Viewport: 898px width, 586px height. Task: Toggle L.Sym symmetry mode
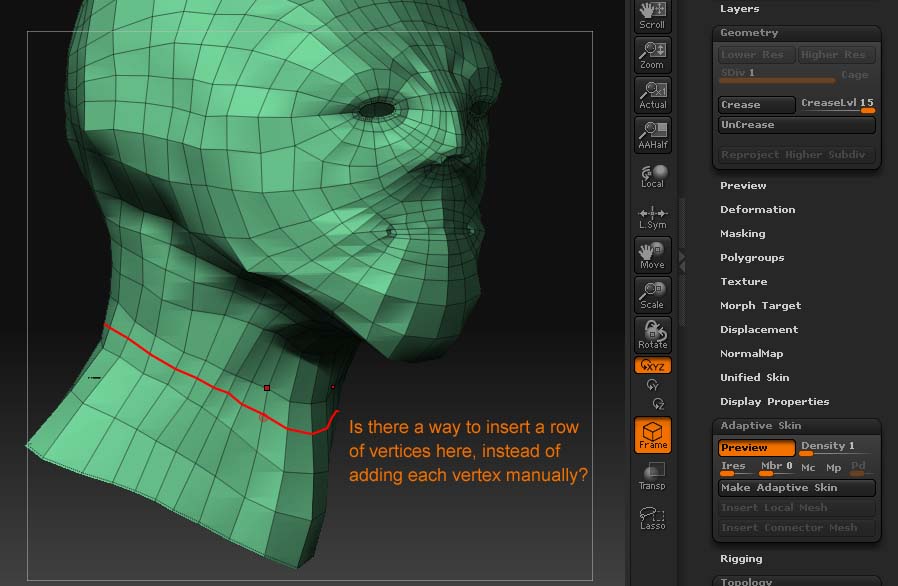click(651, 216)
